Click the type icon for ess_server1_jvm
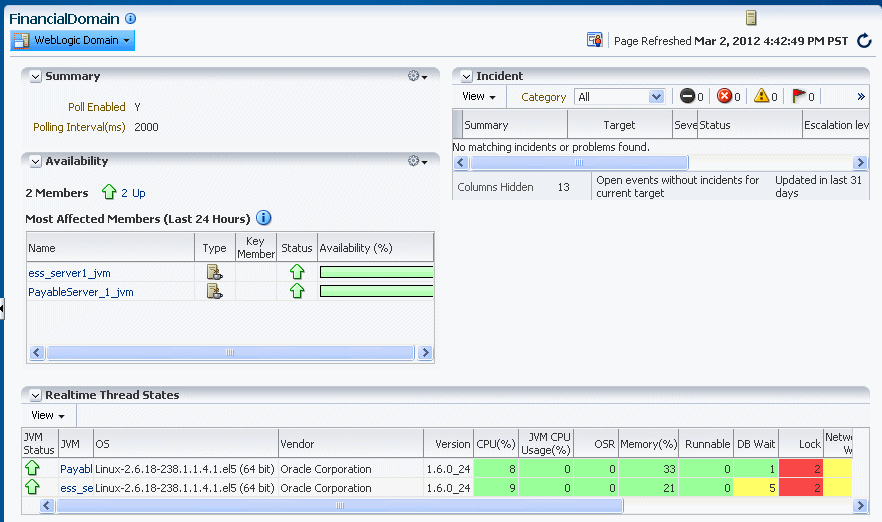This screenshot has height=522, width=882. [x=214, y=272]
